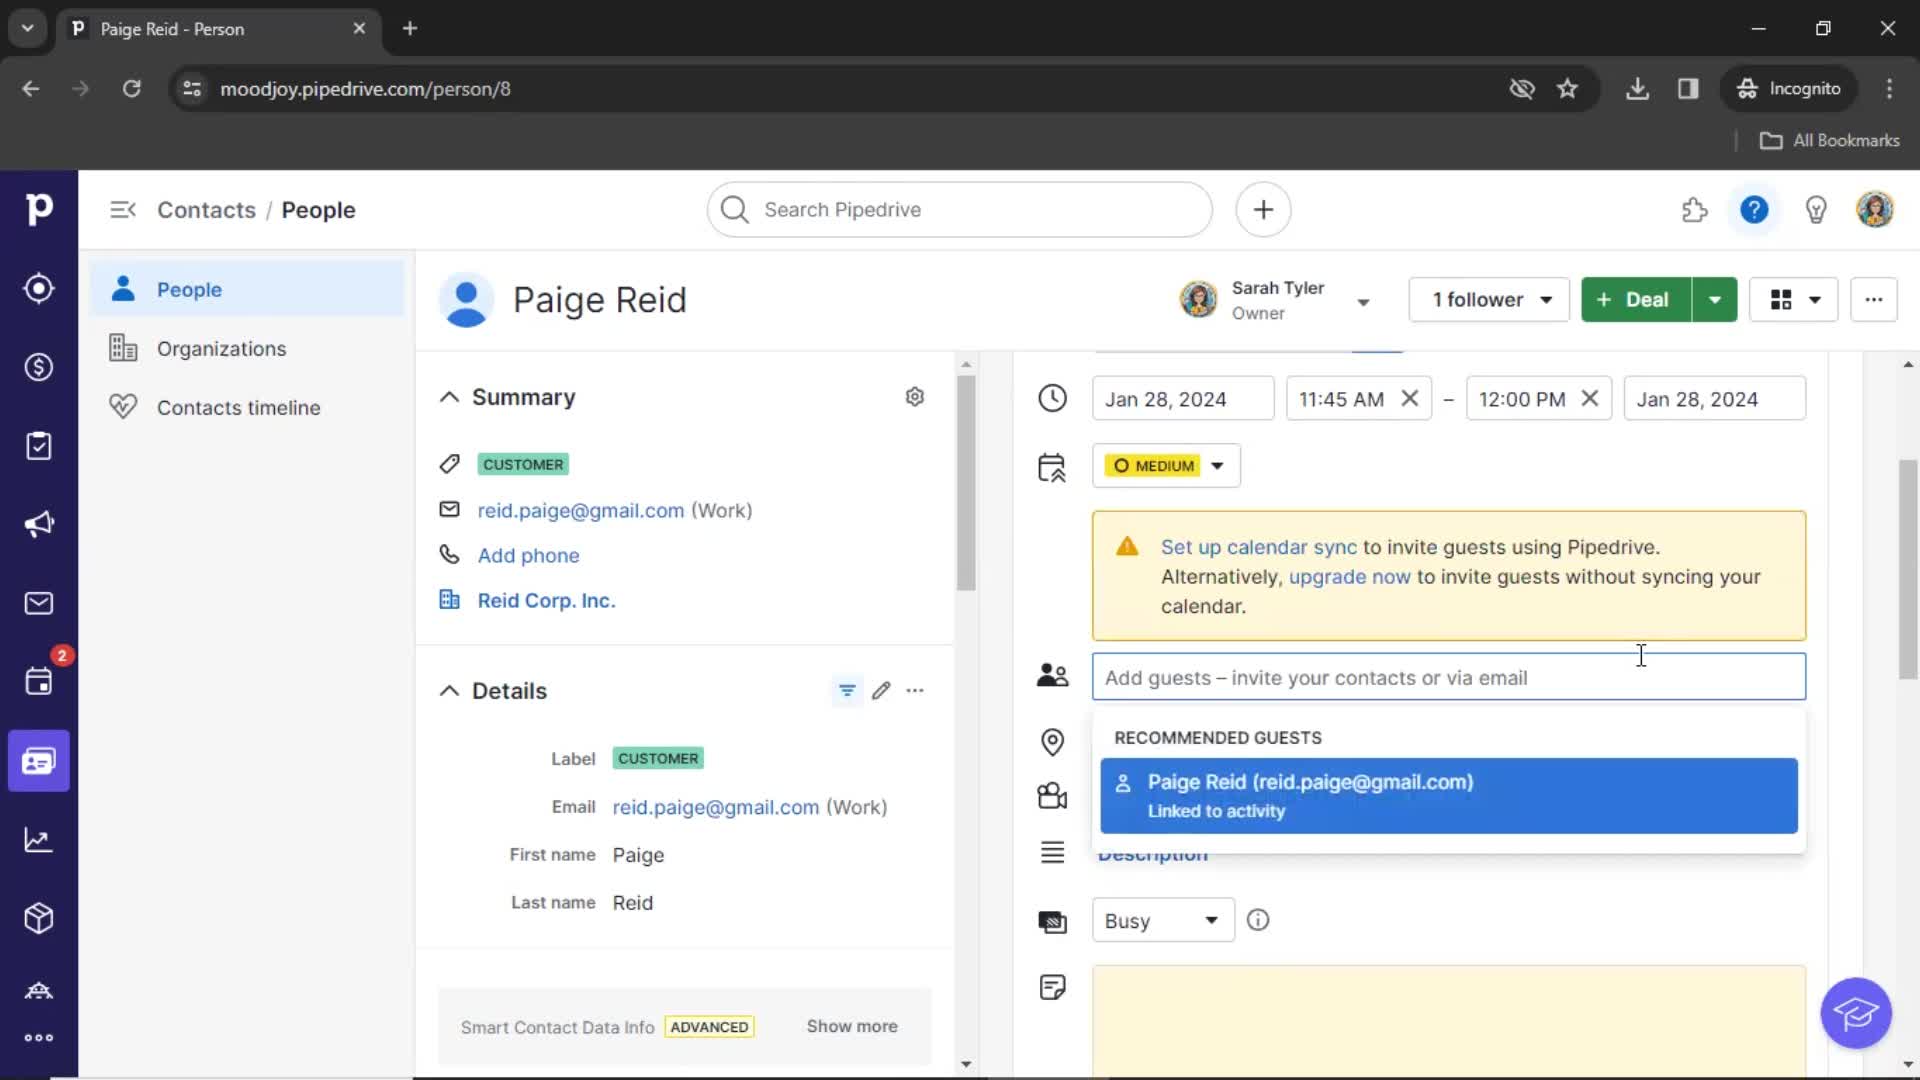The width and height of the screenshot is (1920, 1080).
Task: Expand the Summary section collapse toggle
Action: coord(450,396)
